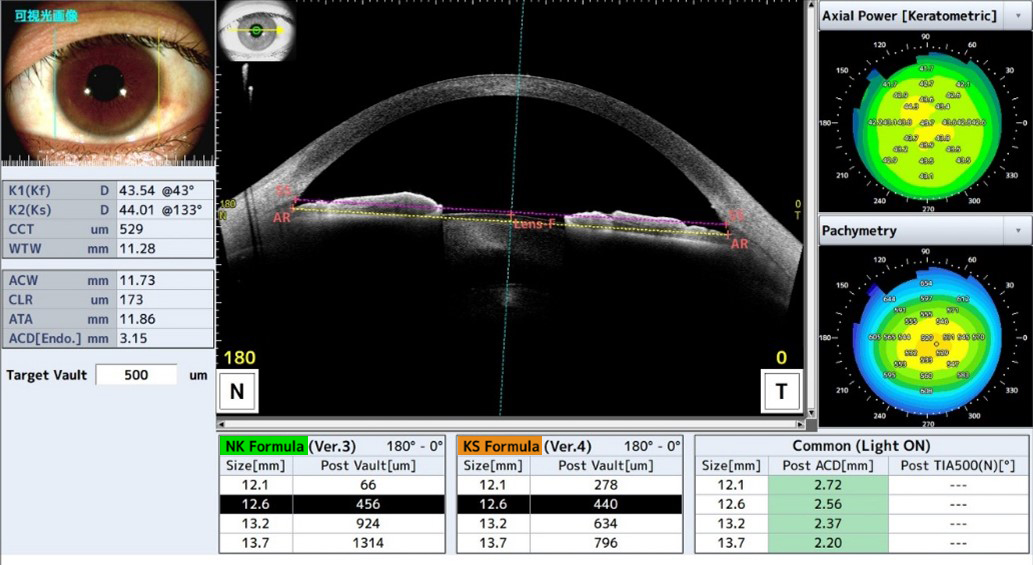Click the horizontal scrollbar right arrow
The width and height of the screenshot is (1033, 565).
pos(800,425)
